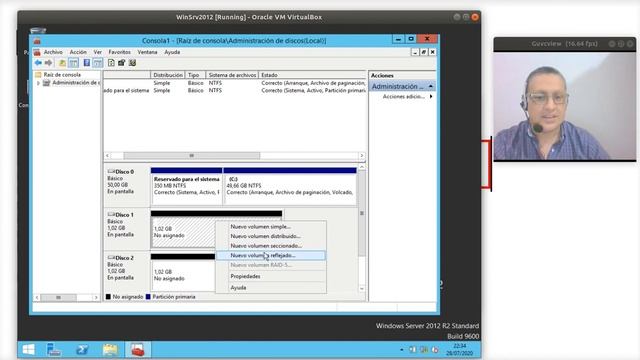Click the Forward arrow in toolbar

(x=49, y=63)
